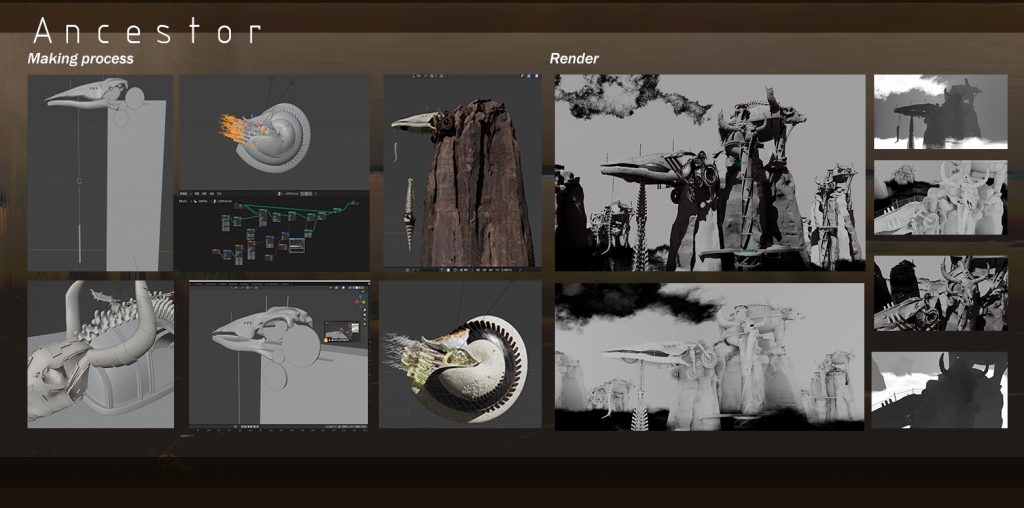Screen dimensions: 1024x508
Task: Click the image preview node in the node editor
Action: [x=296, y=245]
